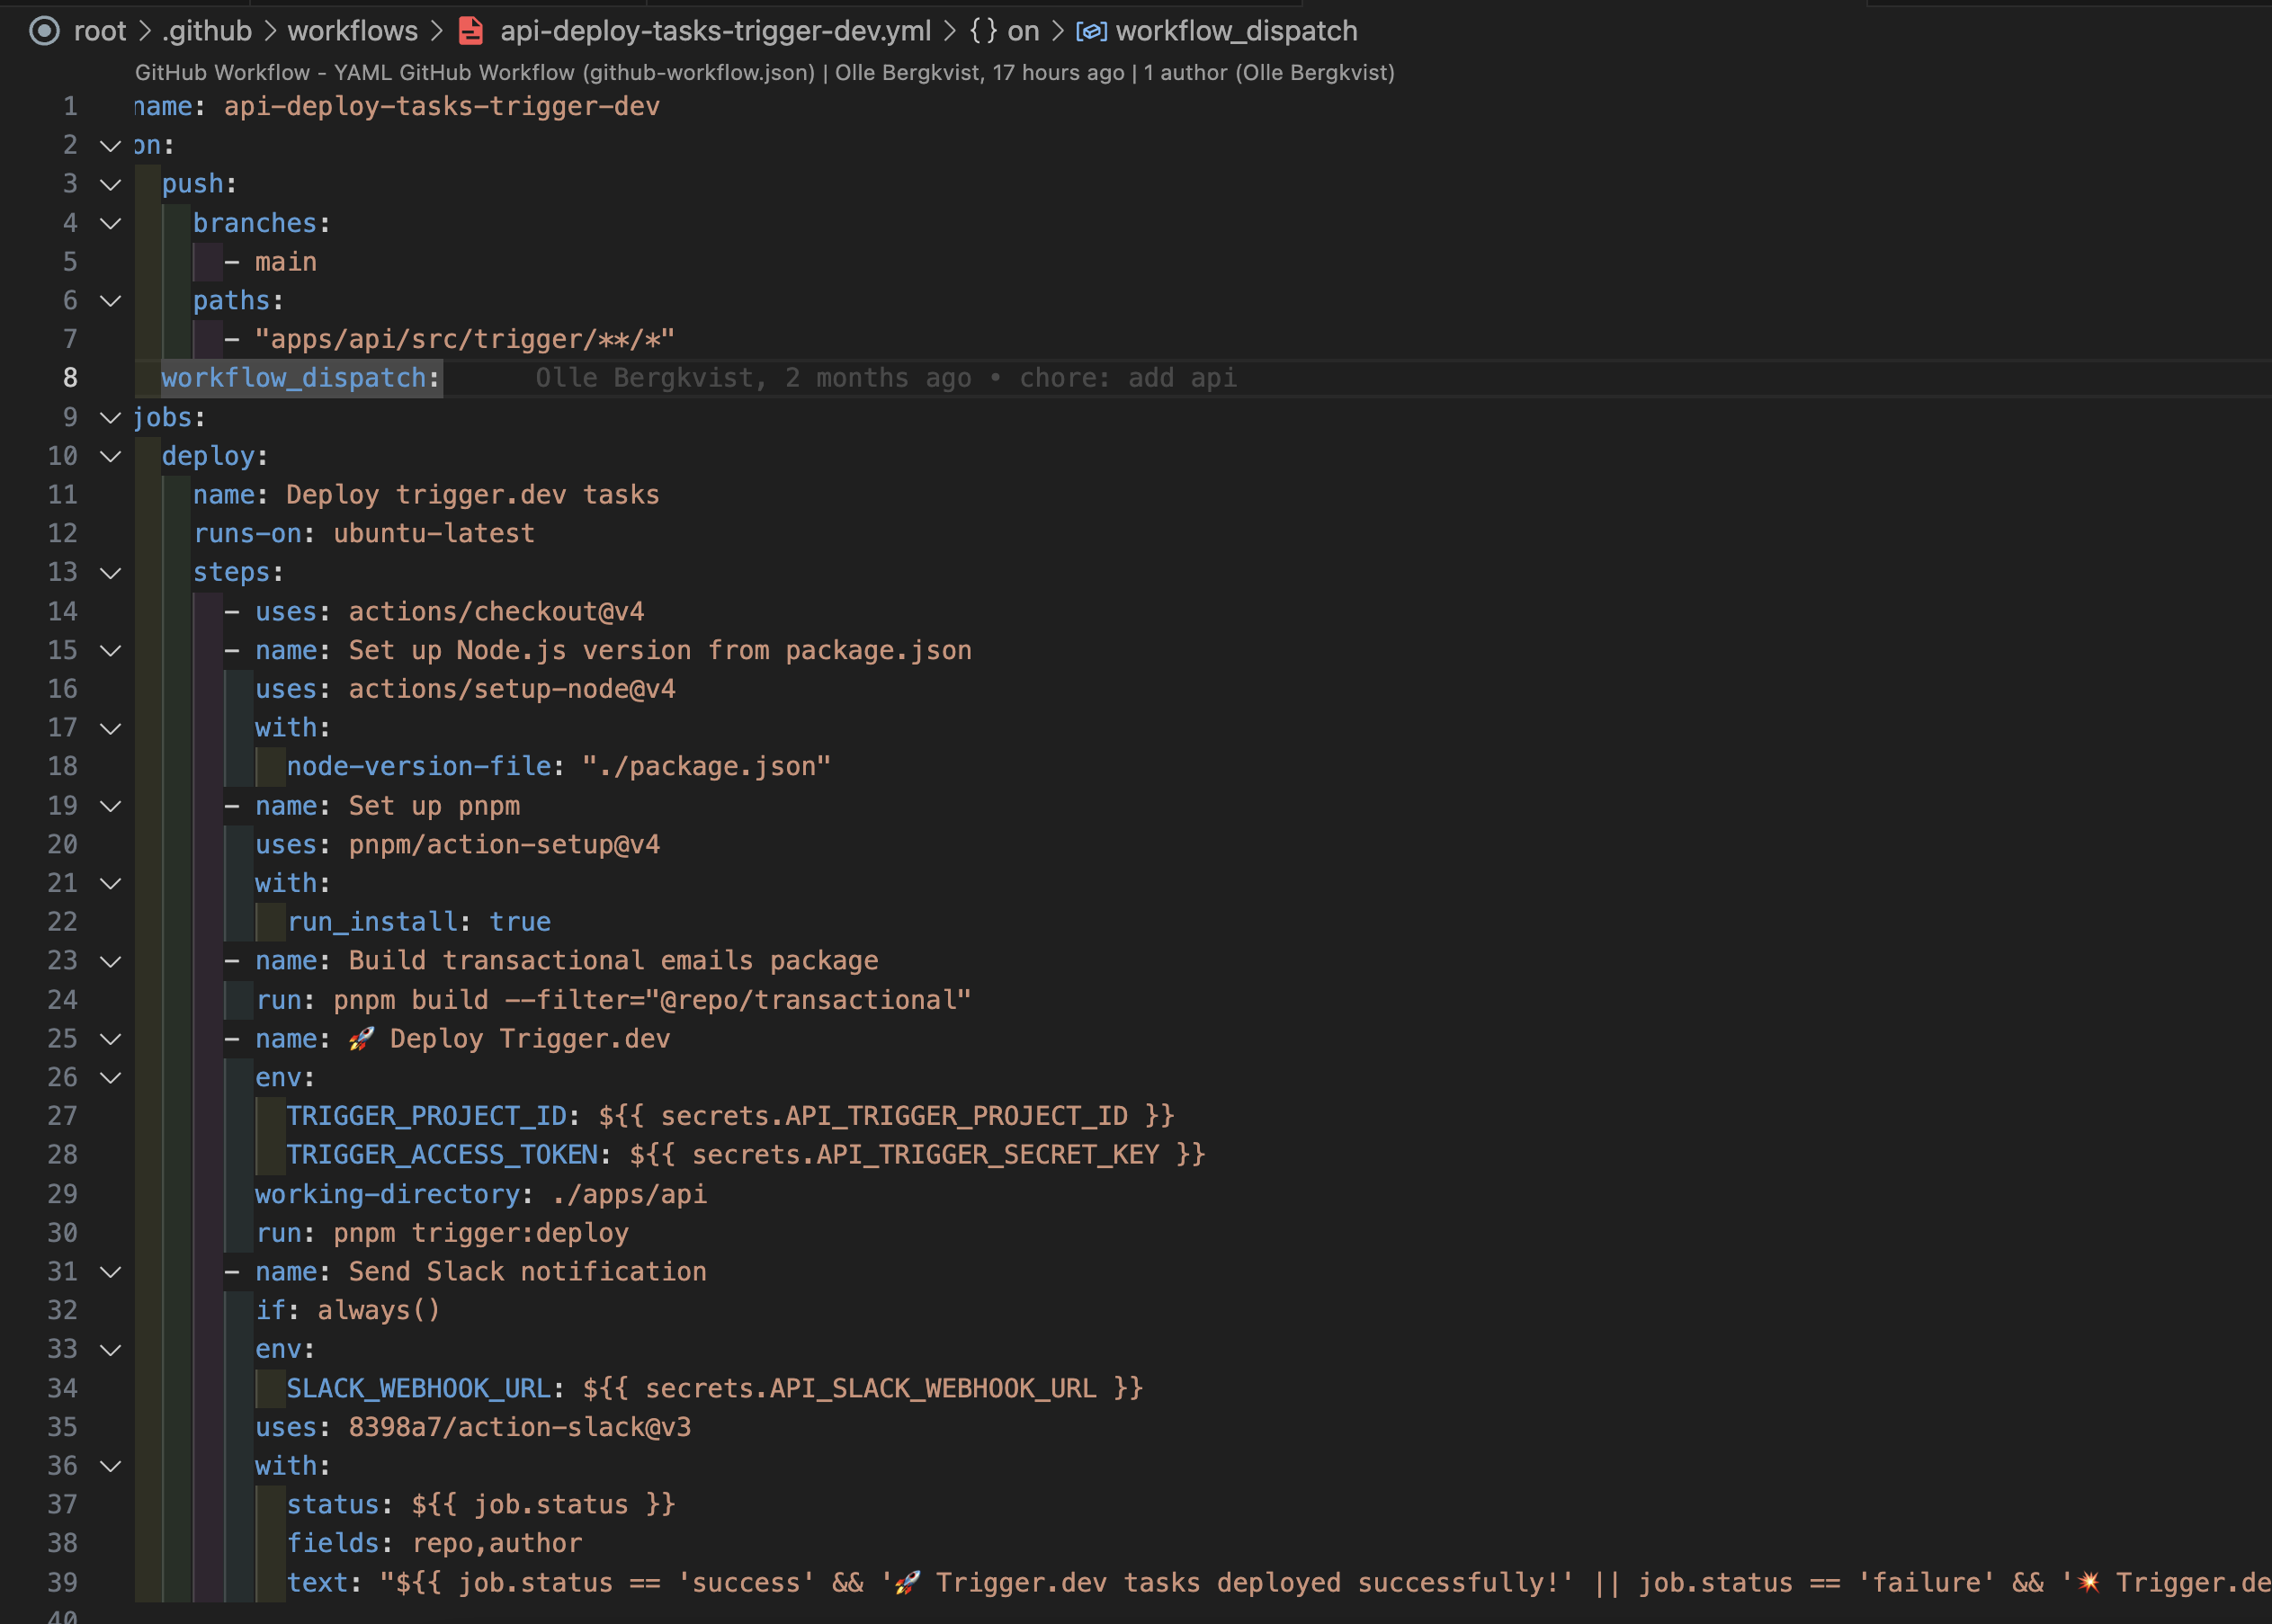The height and width of the screenshot is (1624, 2272).
Task: Collapse the 'paths:' block at line 6
Action: pyautogui.click(x=111, y=301)
